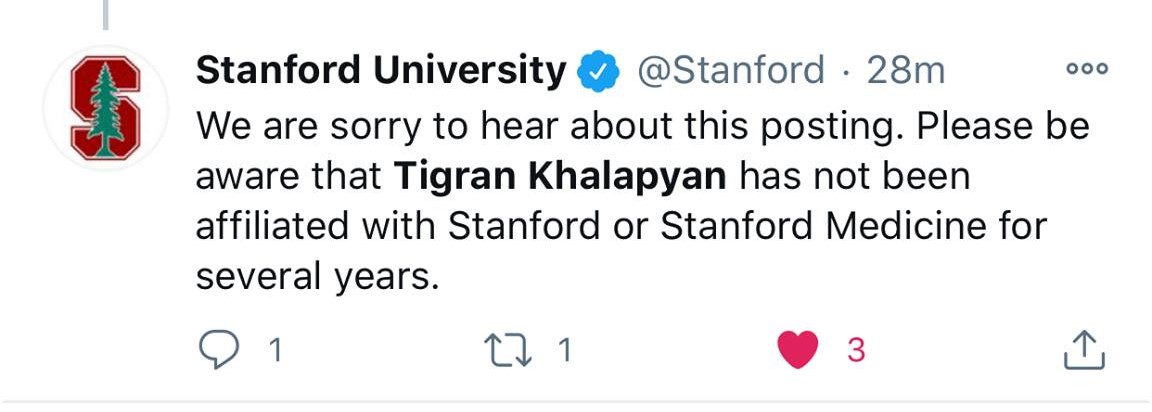Select the bold name Tigran Khalapyan
Screen dimensions: 1152x412
[x=560, y=178]
